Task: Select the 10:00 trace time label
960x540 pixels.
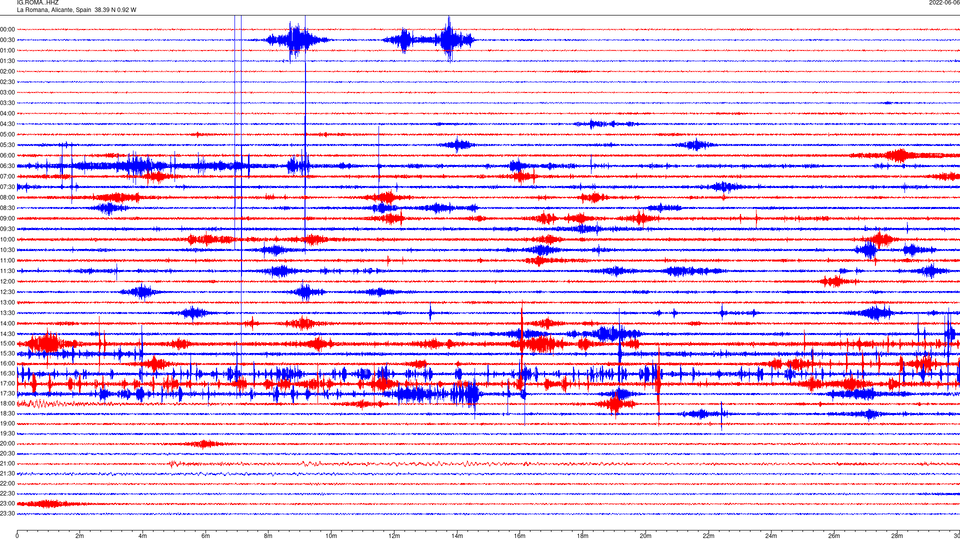Action: click(x=7, y=239)
